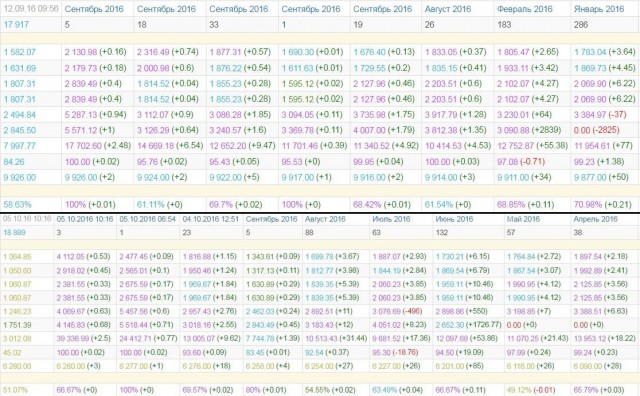
Task: Select the '3 012.08' cell
Action: (17, 338)
